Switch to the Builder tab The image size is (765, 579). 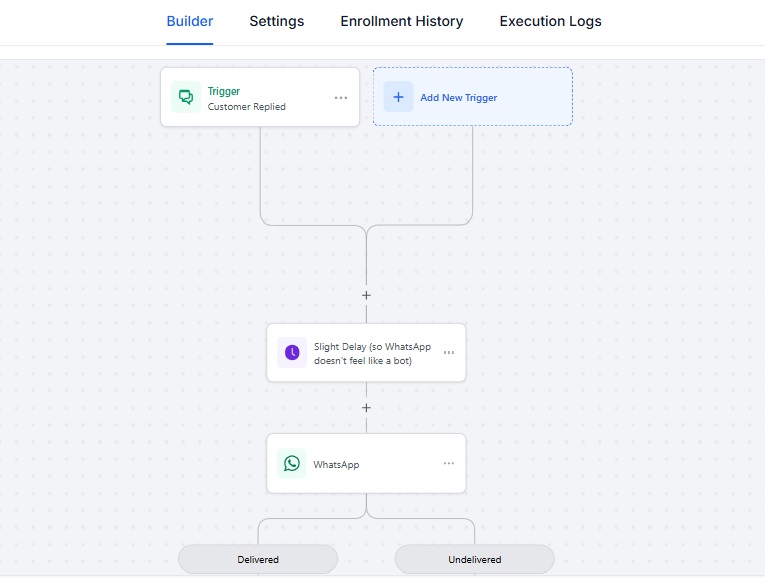[x=190, y=21]
